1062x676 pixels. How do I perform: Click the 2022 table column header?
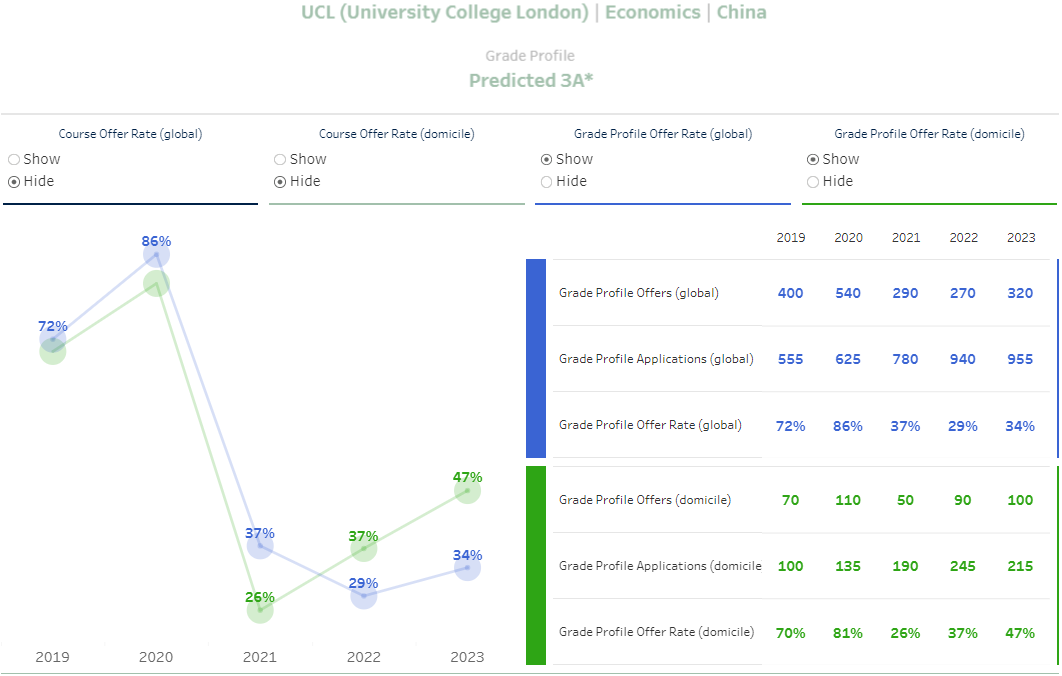coord(963,238)
